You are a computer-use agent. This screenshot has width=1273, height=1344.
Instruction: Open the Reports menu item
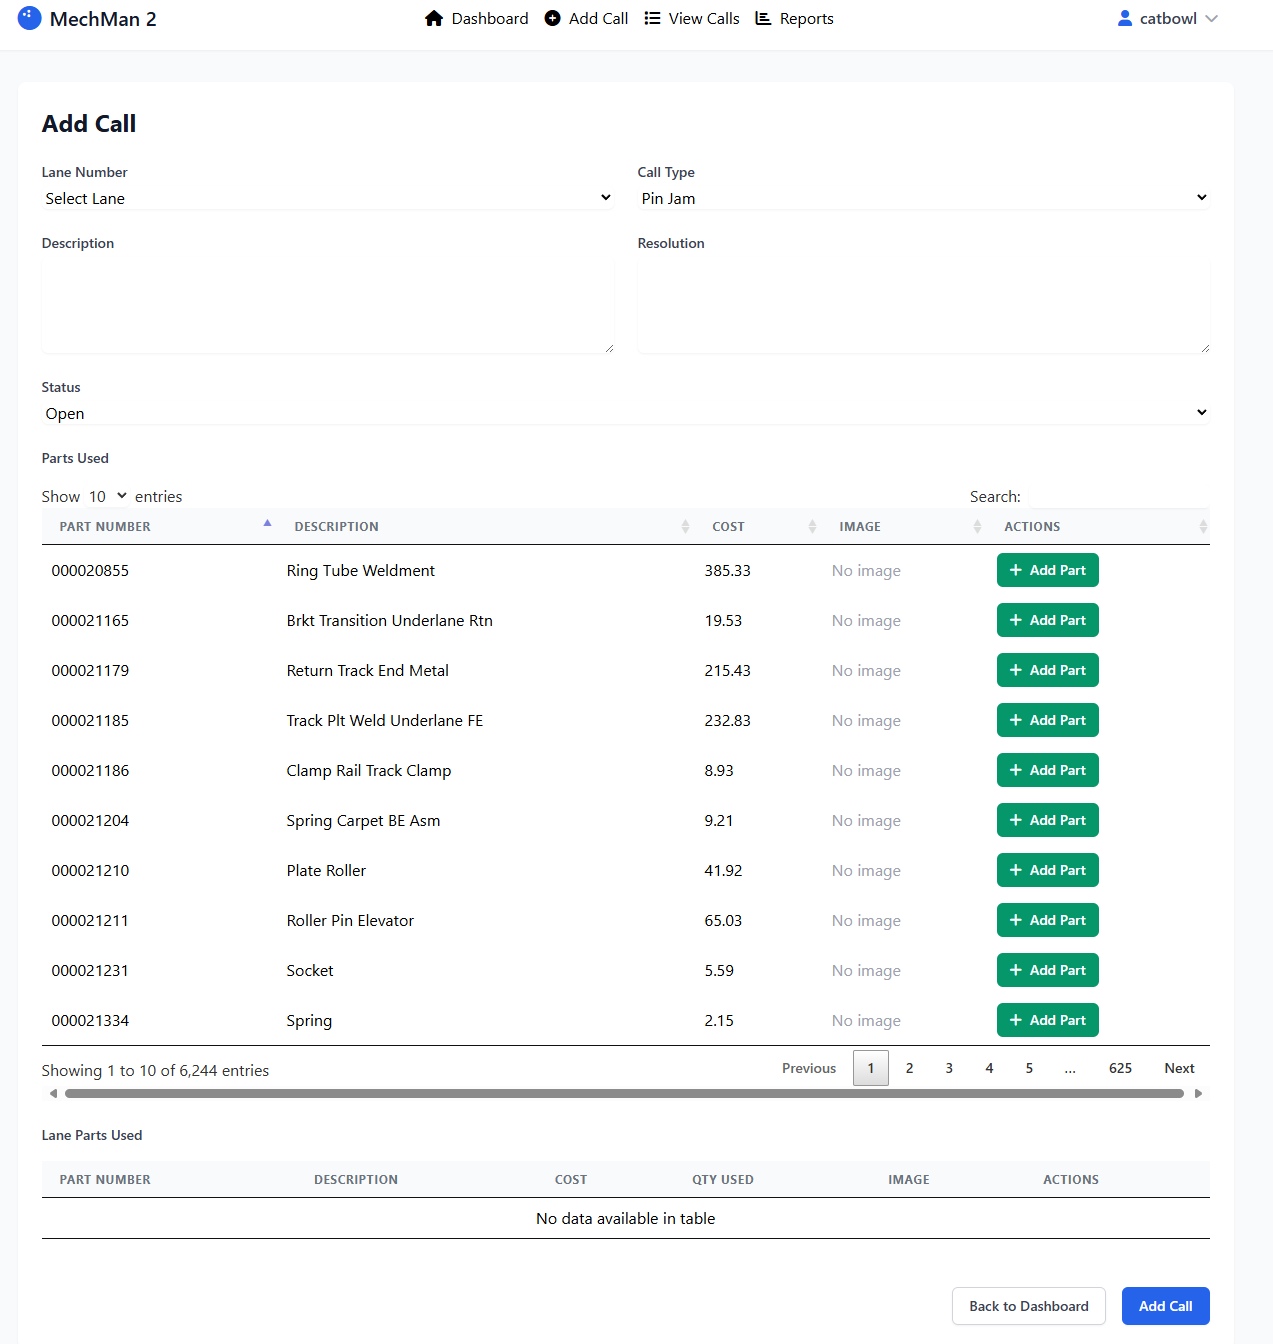click(805, 19)
